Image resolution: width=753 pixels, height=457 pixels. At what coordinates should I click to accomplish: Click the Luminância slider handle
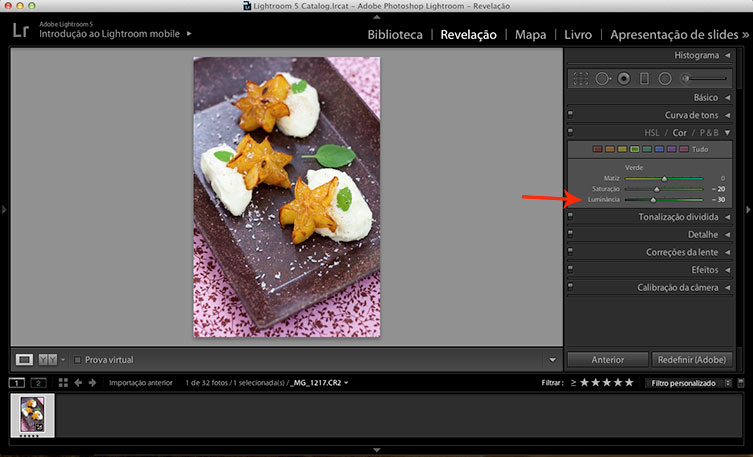653,200
